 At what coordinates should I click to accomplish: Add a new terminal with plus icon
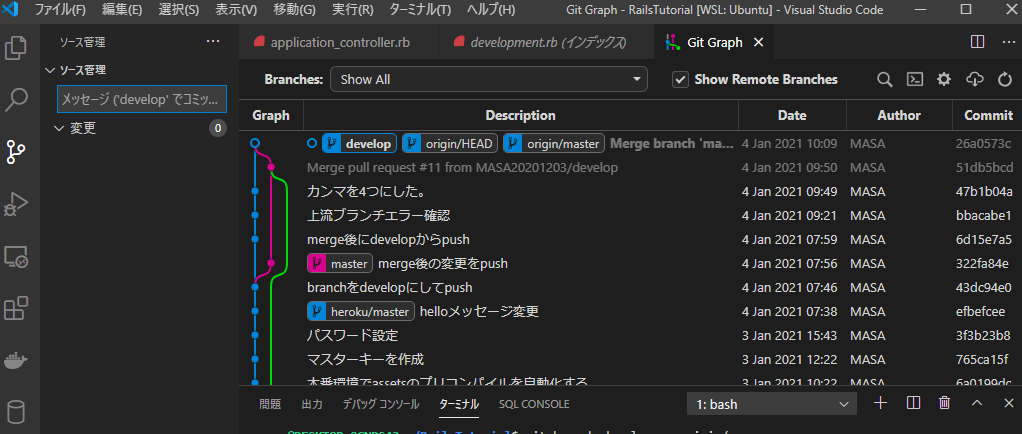pyautogui.click(x=880, y=403)
